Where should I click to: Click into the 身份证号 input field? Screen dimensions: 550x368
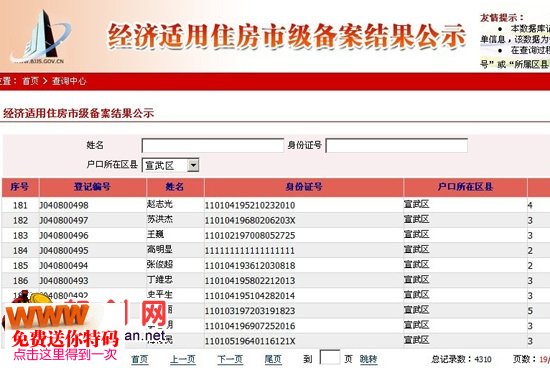pyautogui.click(x=397, y=145)
